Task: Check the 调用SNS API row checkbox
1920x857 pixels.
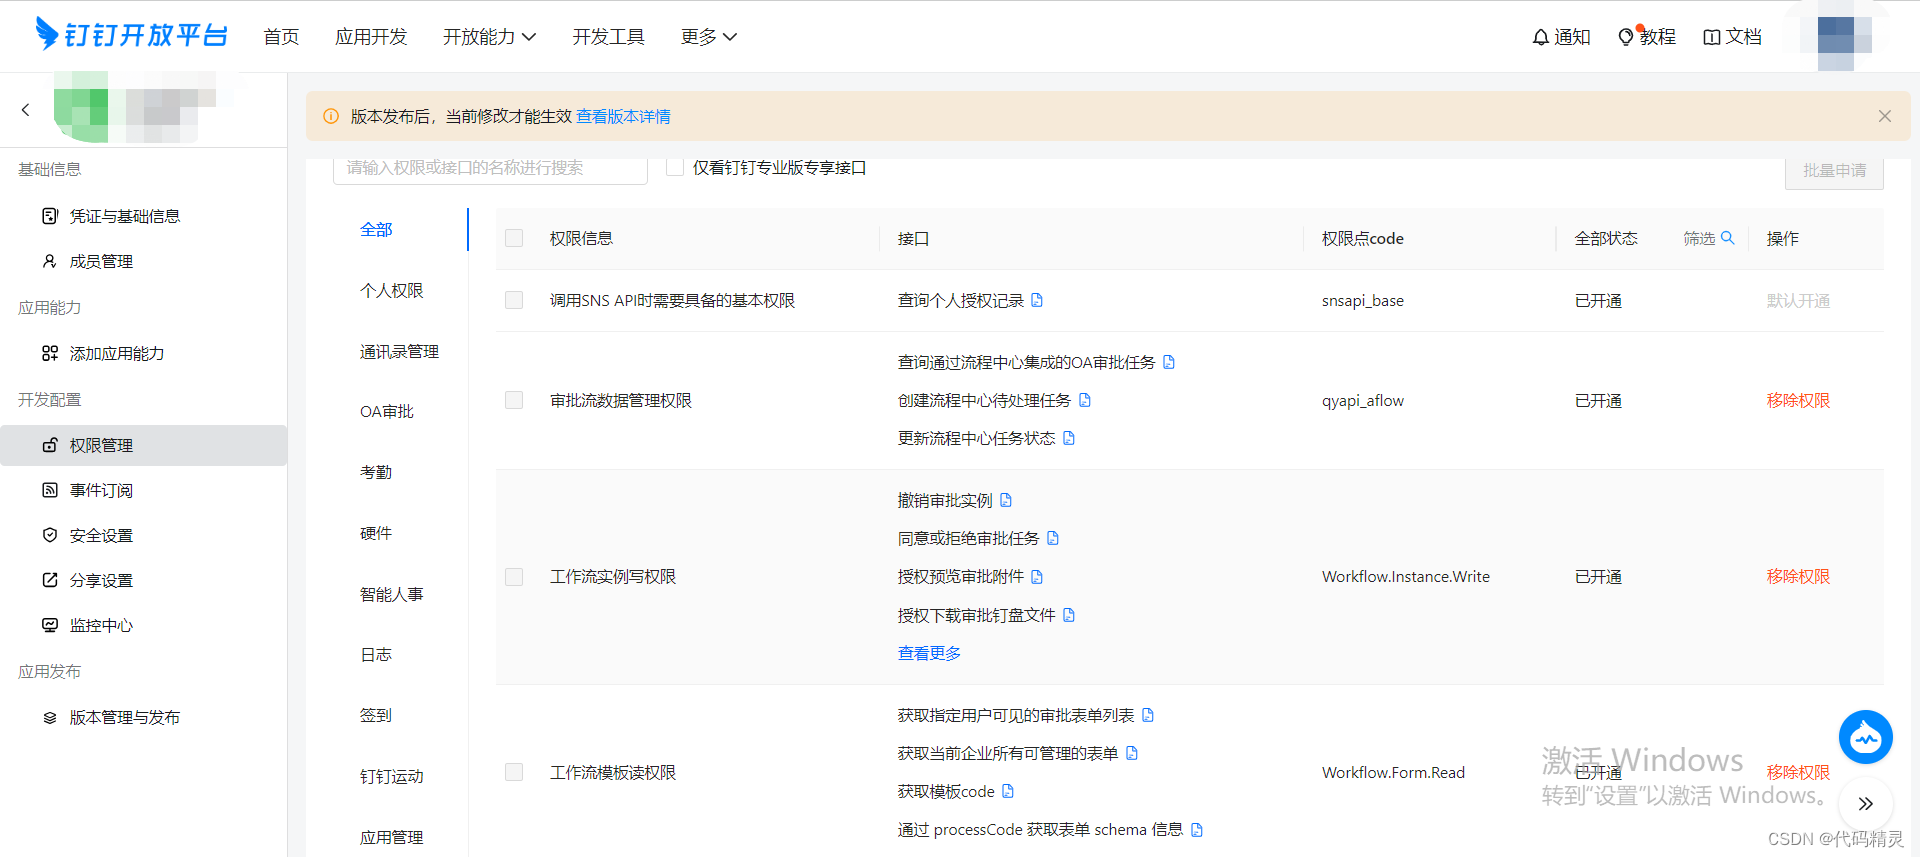Action: click(x=514, y=300)
